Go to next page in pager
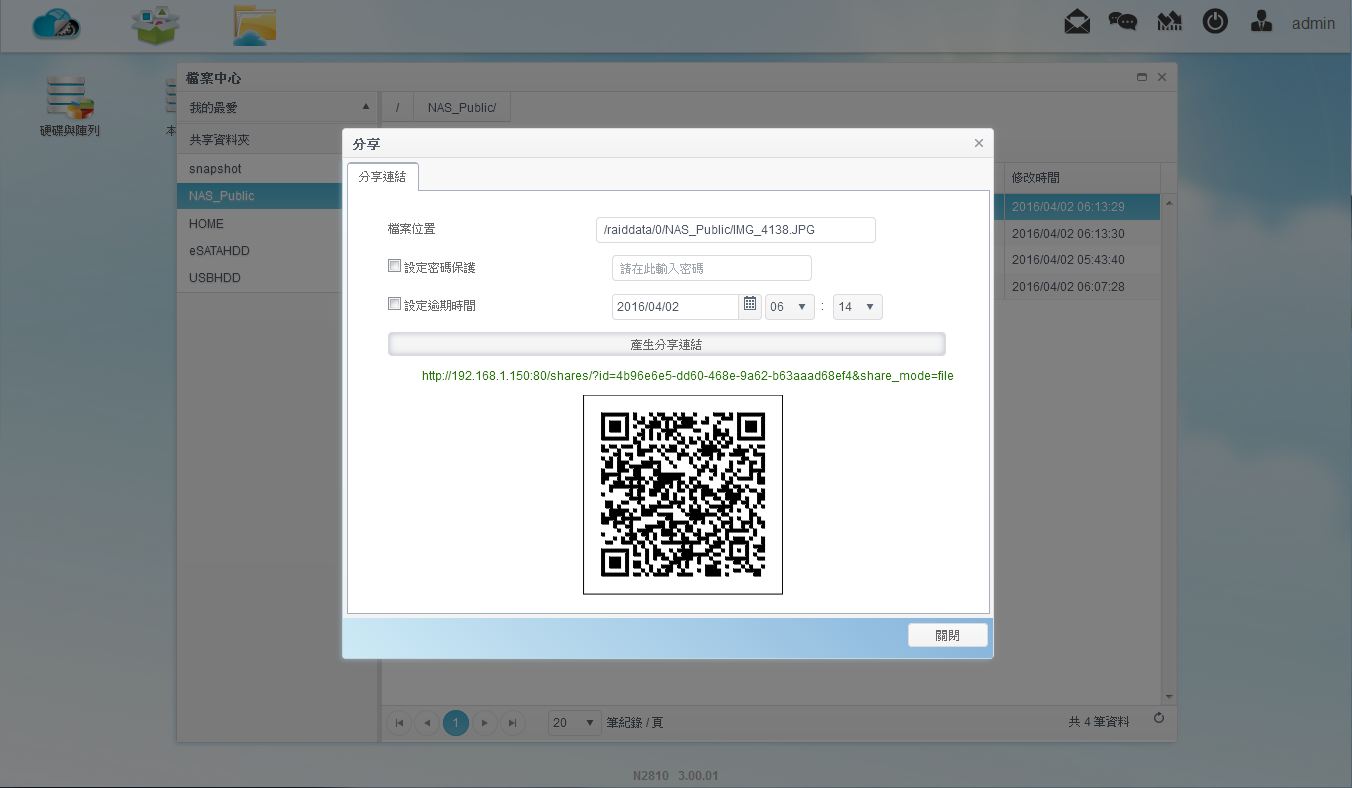Screen dimensions: 1352x788 tap(485, 722)
